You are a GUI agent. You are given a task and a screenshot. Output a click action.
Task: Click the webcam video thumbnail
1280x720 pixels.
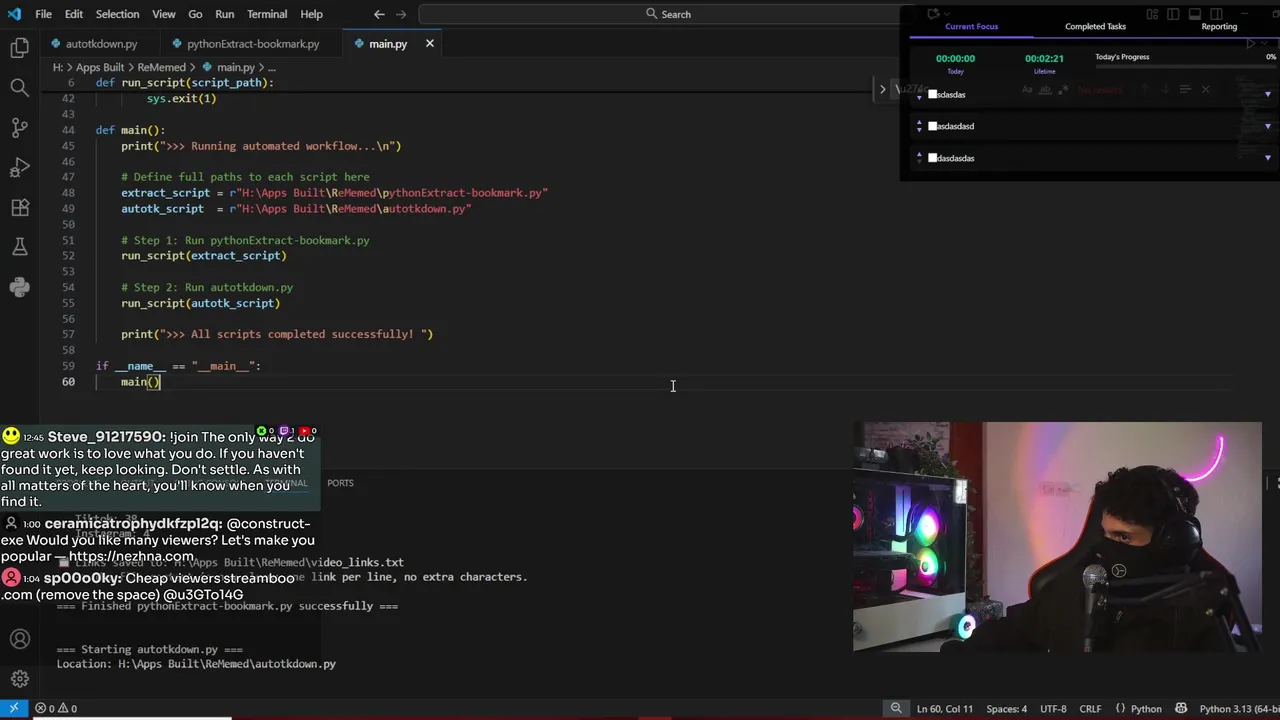click(x=1057, y=537)
